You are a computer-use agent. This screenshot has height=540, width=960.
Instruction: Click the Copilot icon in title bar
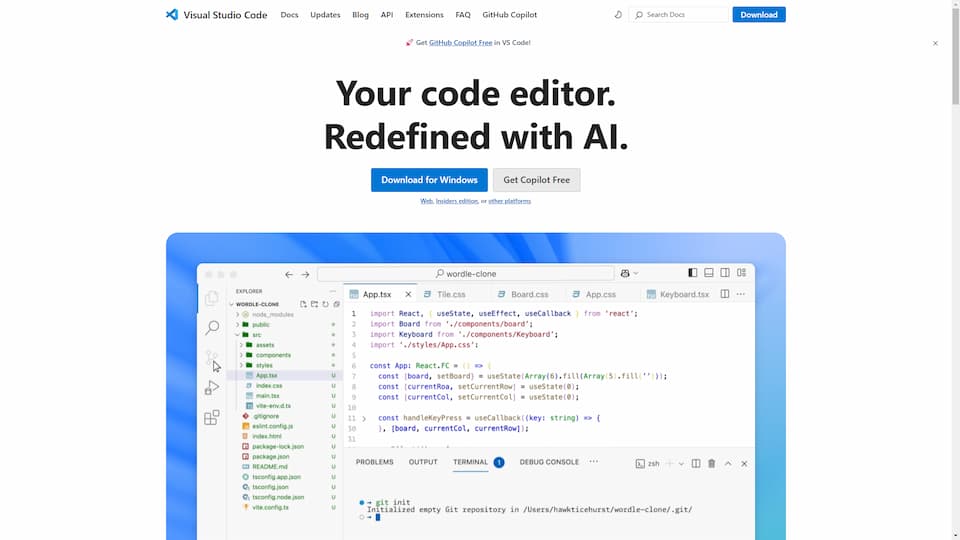click(x=625, y=274)
